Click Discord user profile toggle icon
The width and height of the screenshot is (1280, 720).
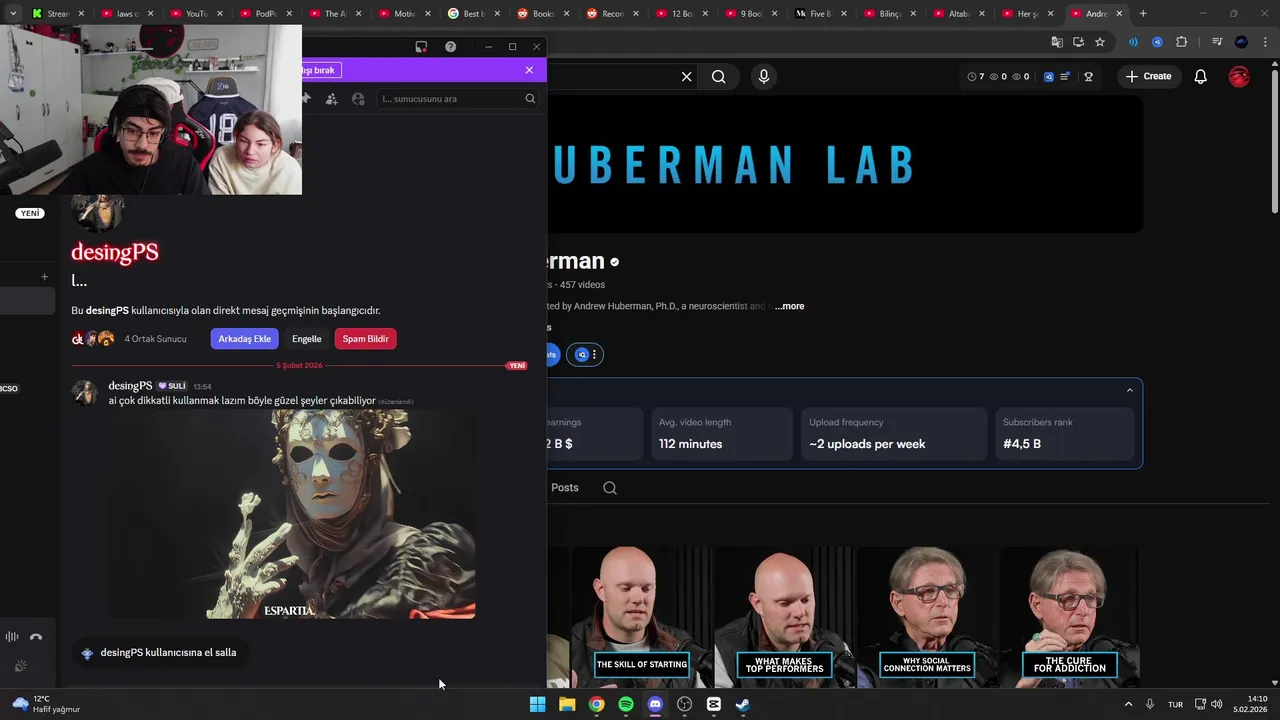[359, 99]
